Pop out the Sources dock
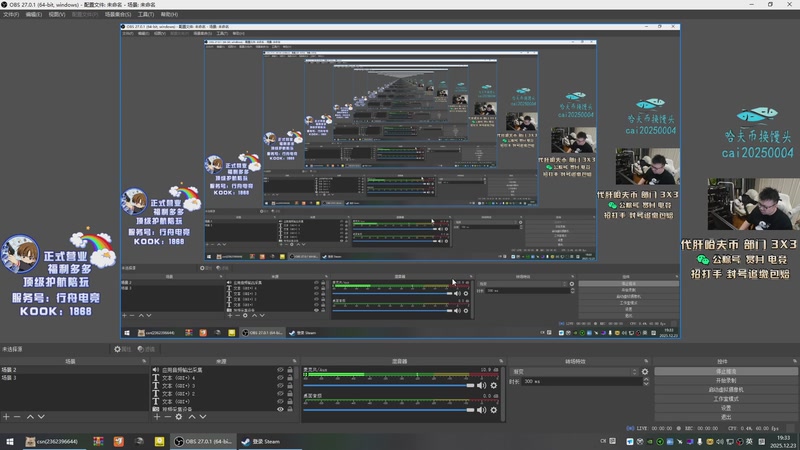 point(294,361)
